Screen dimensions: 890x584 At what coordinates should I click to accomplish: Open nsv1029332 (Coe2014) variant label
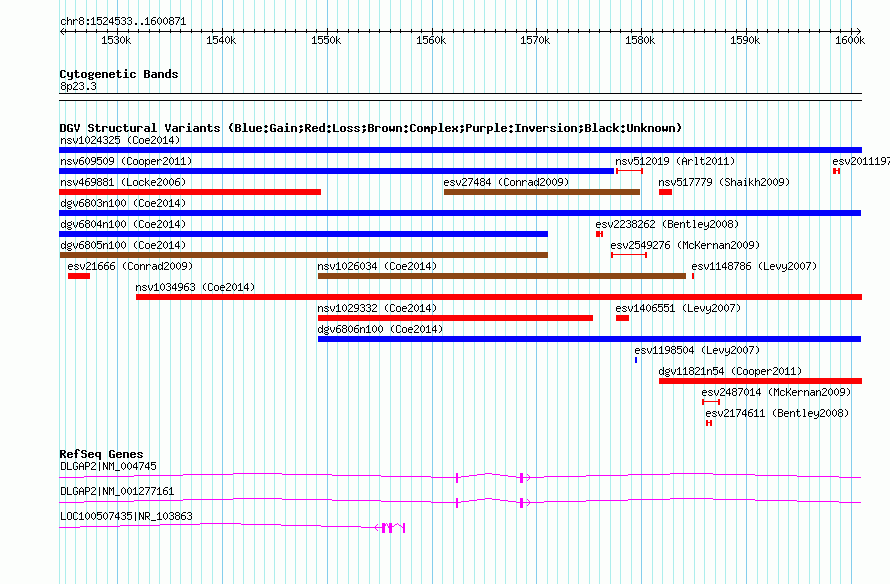(377, 308)
